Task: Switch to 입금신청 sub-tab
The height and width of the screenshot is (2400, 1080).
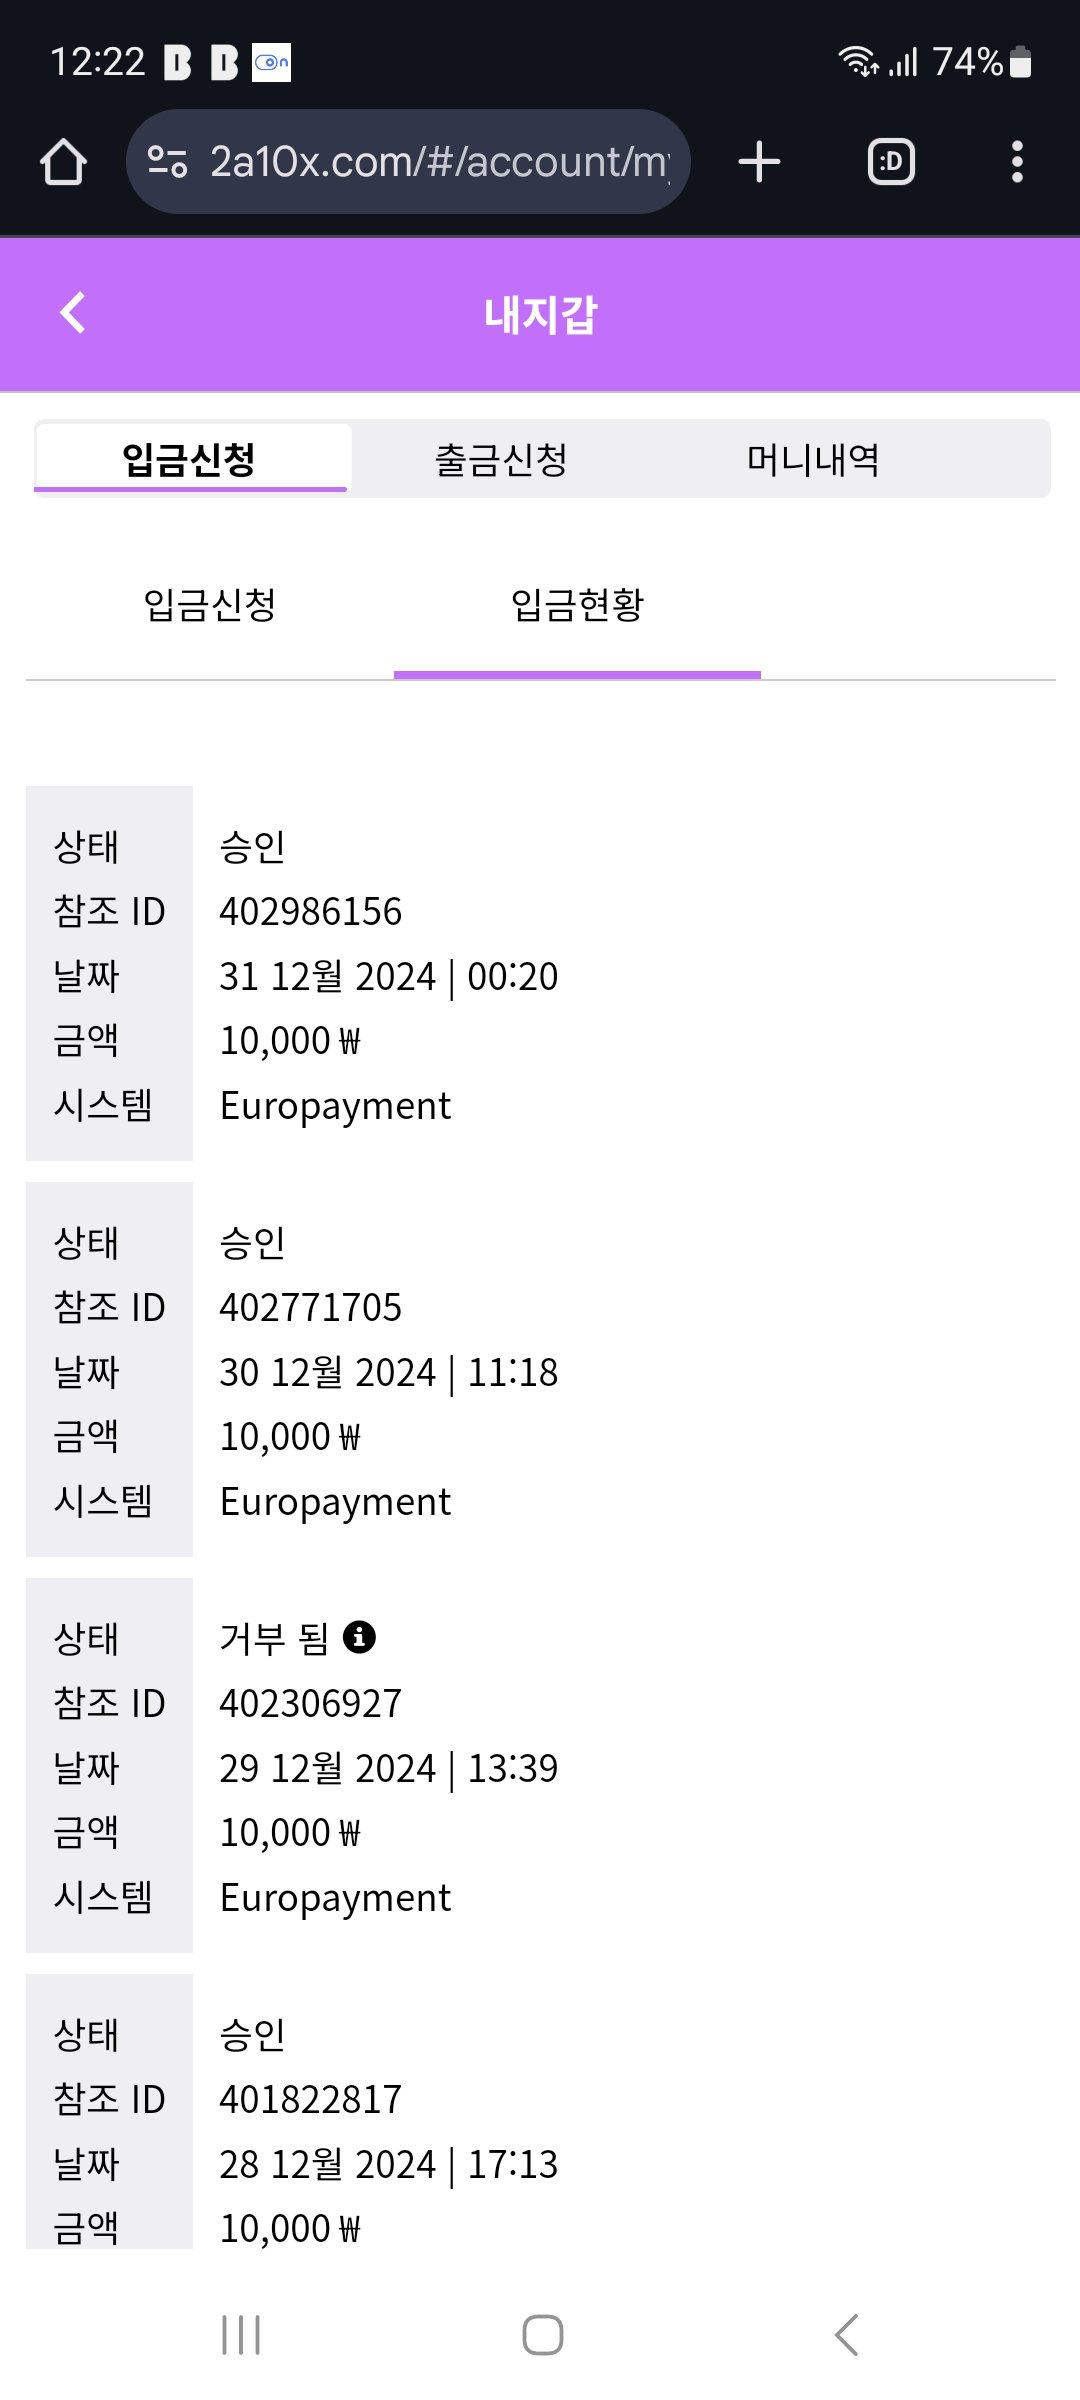Action: pos(210,605)
